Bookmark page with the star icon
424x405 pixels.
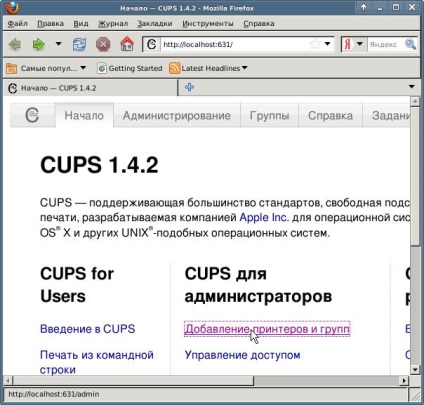click(315, 44)
